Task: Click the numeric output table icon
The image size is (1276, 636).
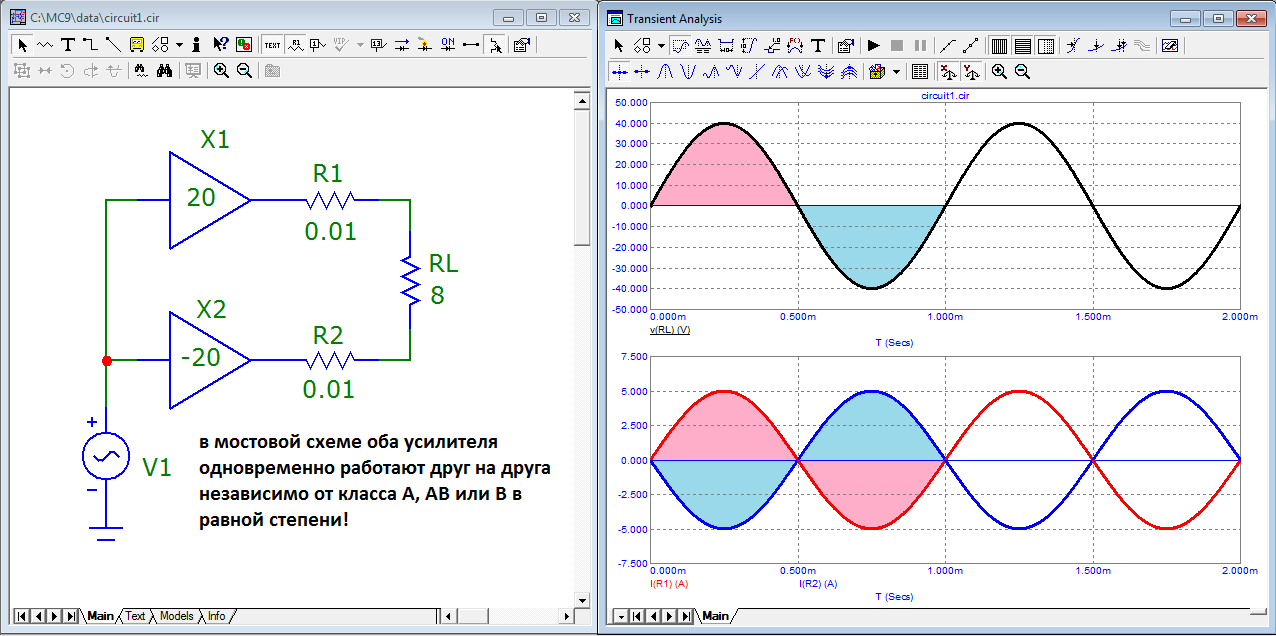Action: pos(920,72)
